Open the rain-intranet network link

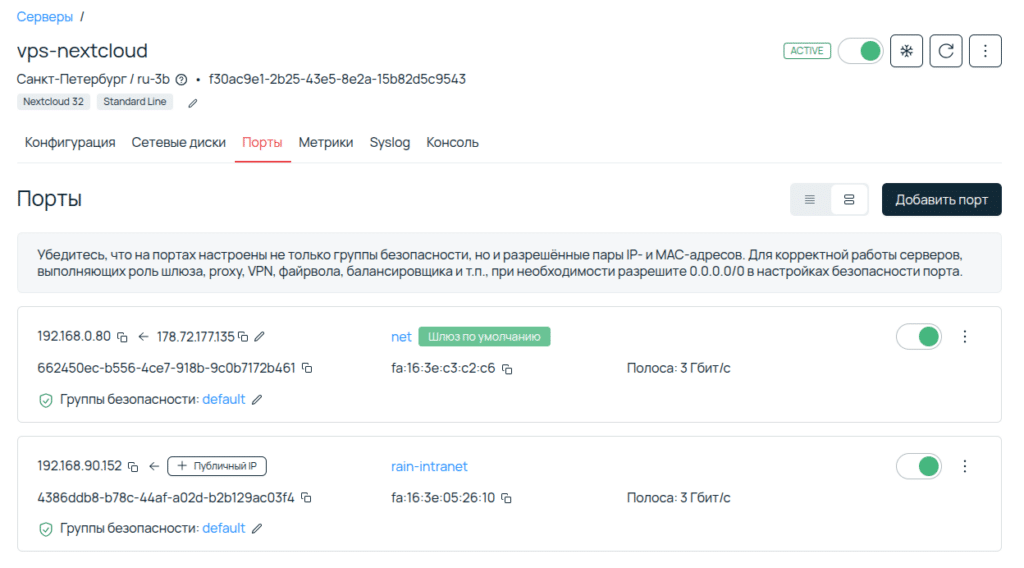(429, 466)
